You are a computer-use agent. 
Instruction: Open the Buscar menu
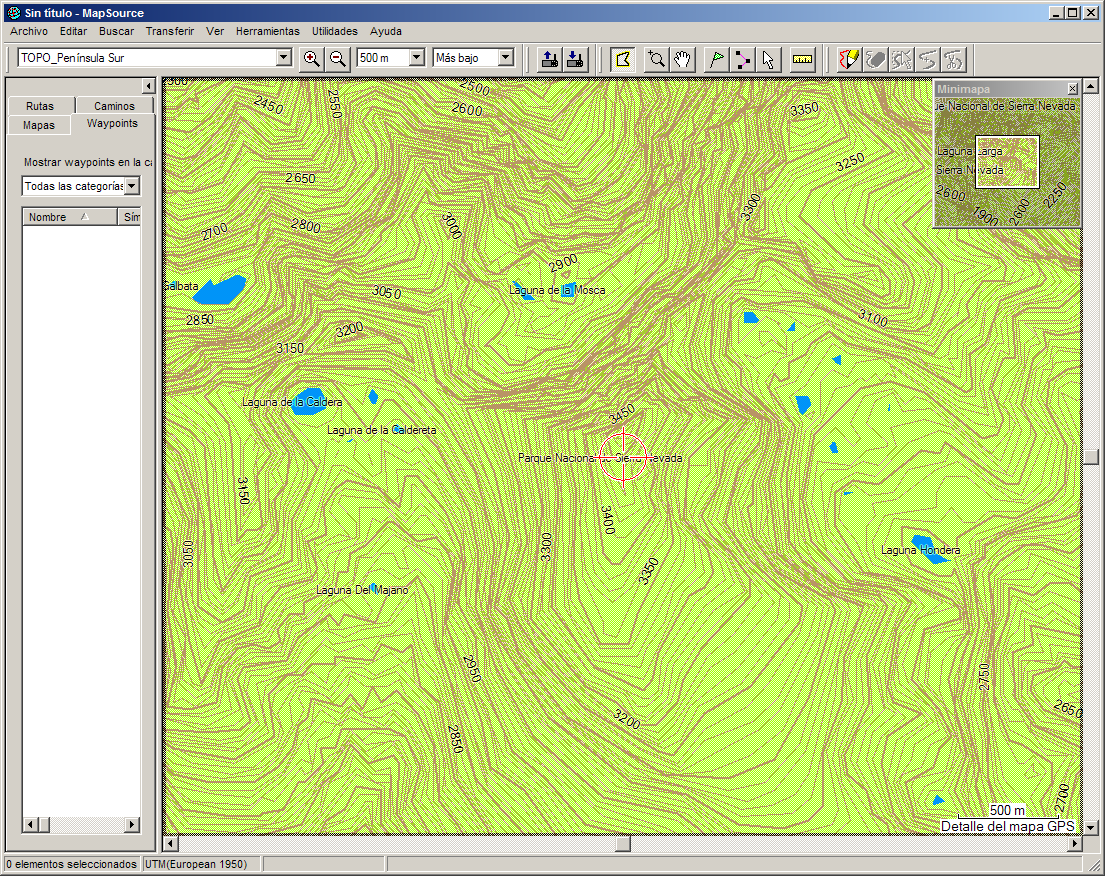click(x=116, y=31)
